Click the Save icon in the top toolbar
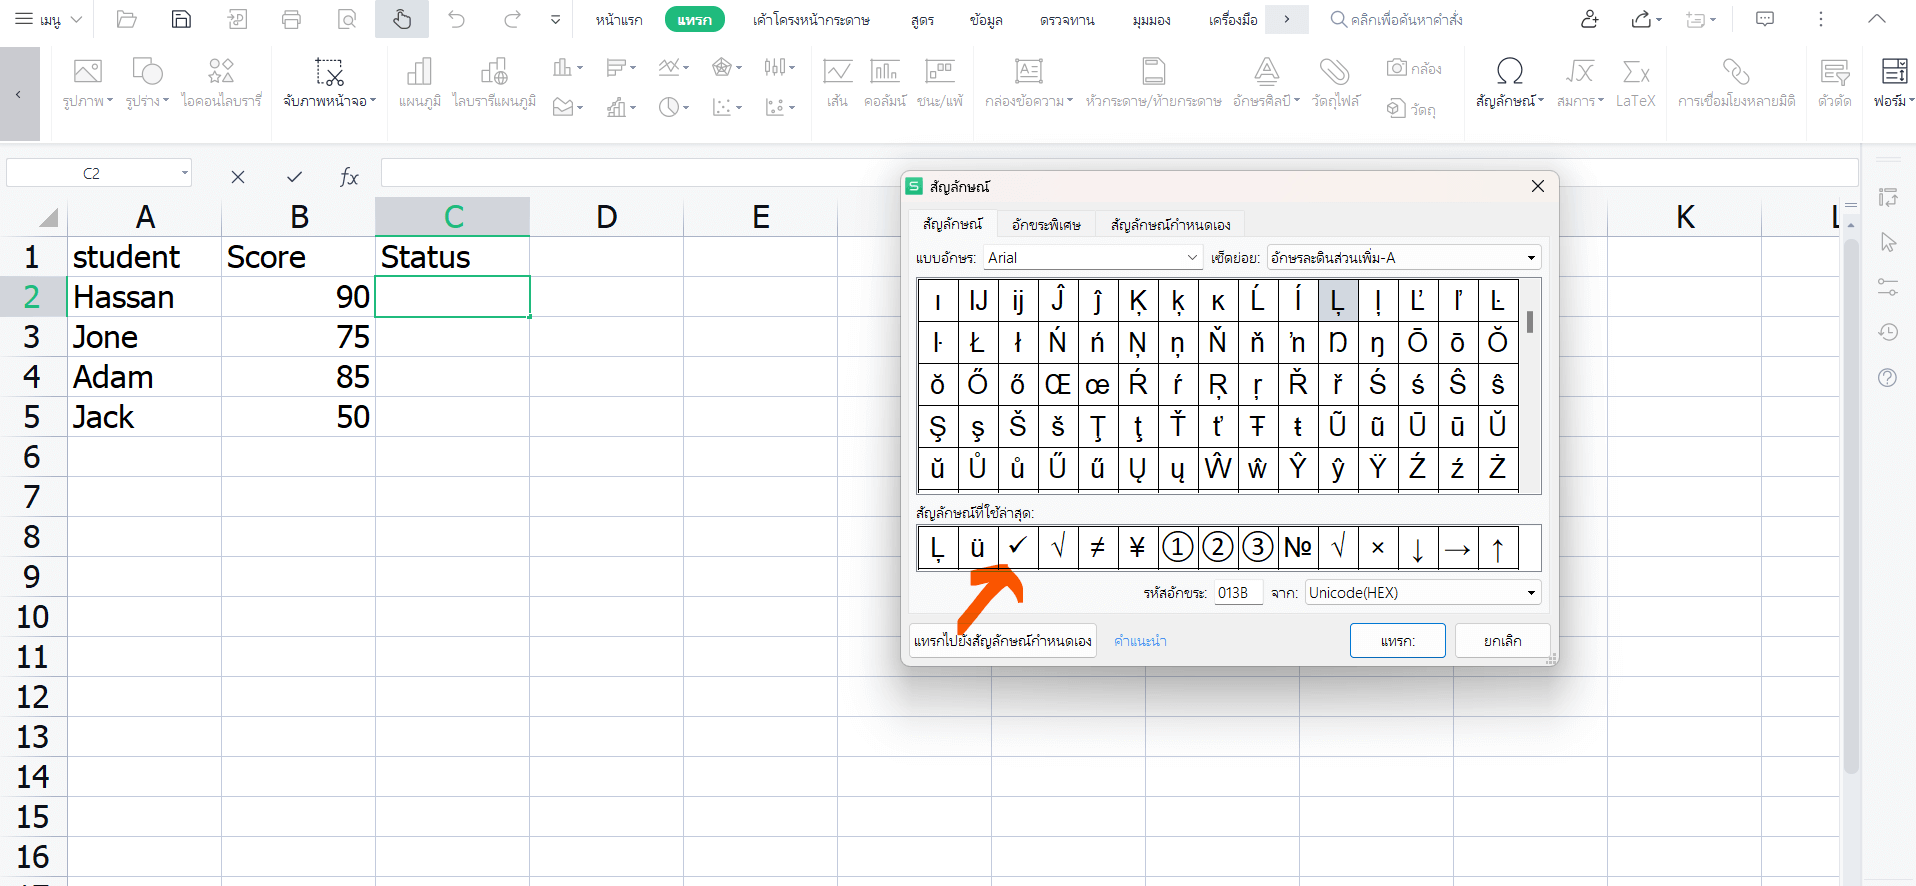The height and width of the screenshot is (886, 1916). (181, 19)
